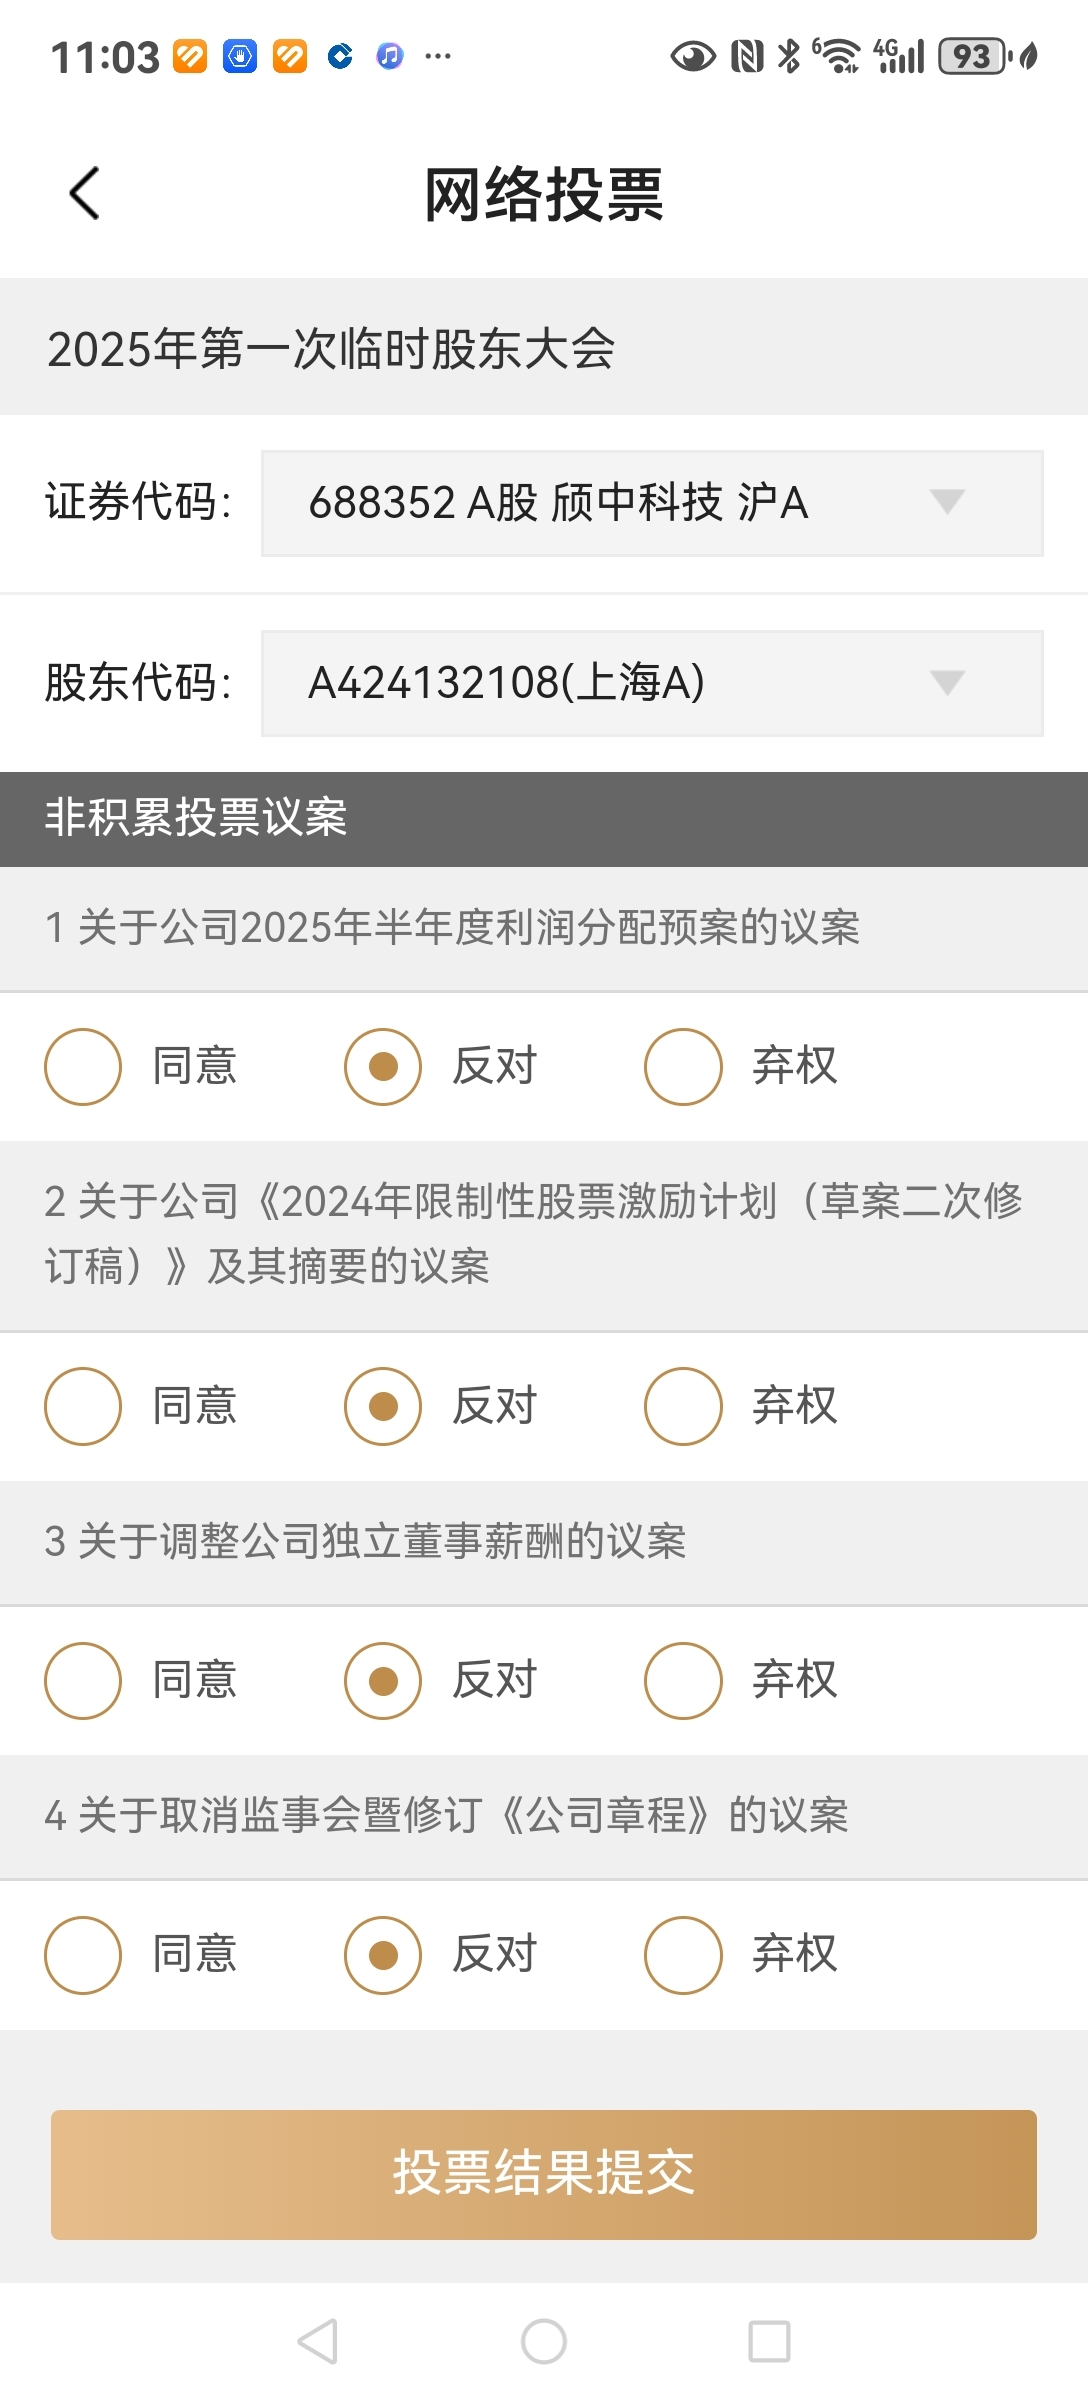Screen dimensions: 1088x2400
Task: Tap the Bluetooth status icon
Action: coord(789,56)
